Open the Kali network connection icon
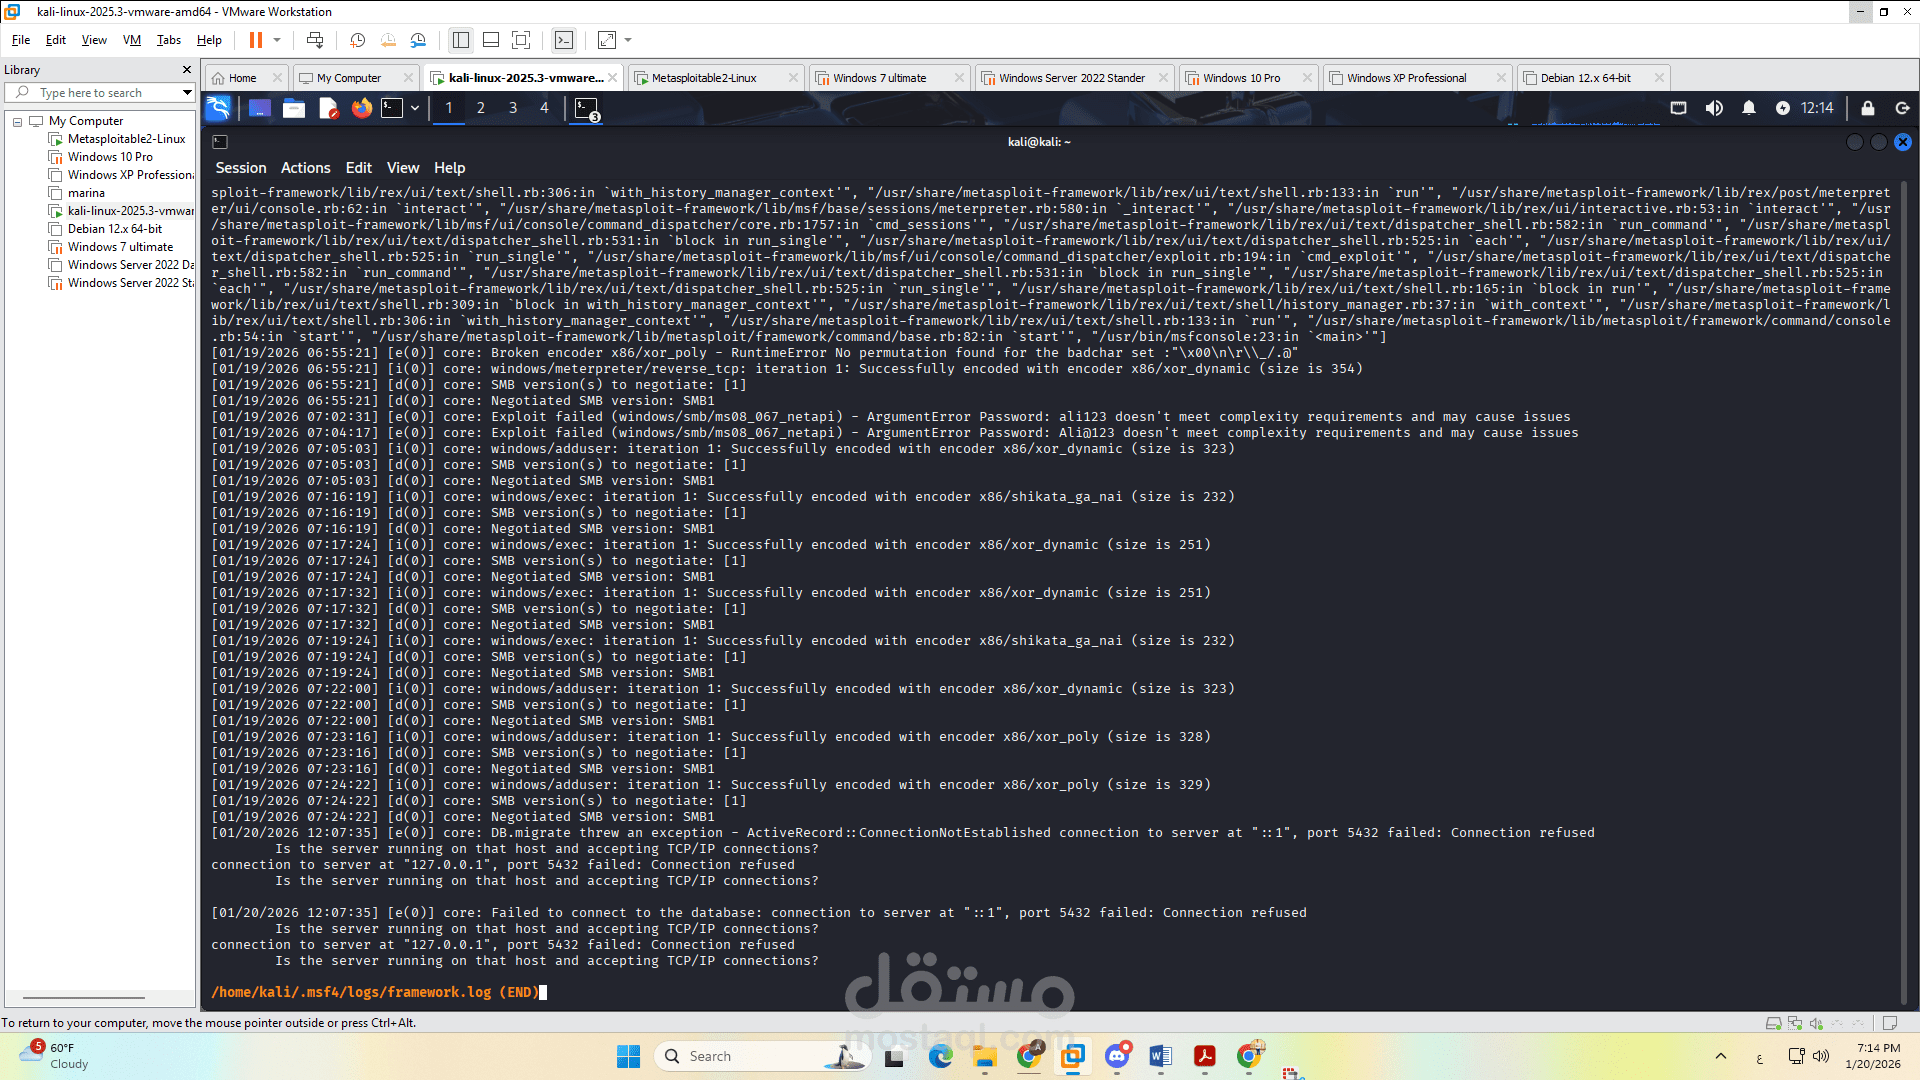1920x1080 pixels. (1679, 108)
